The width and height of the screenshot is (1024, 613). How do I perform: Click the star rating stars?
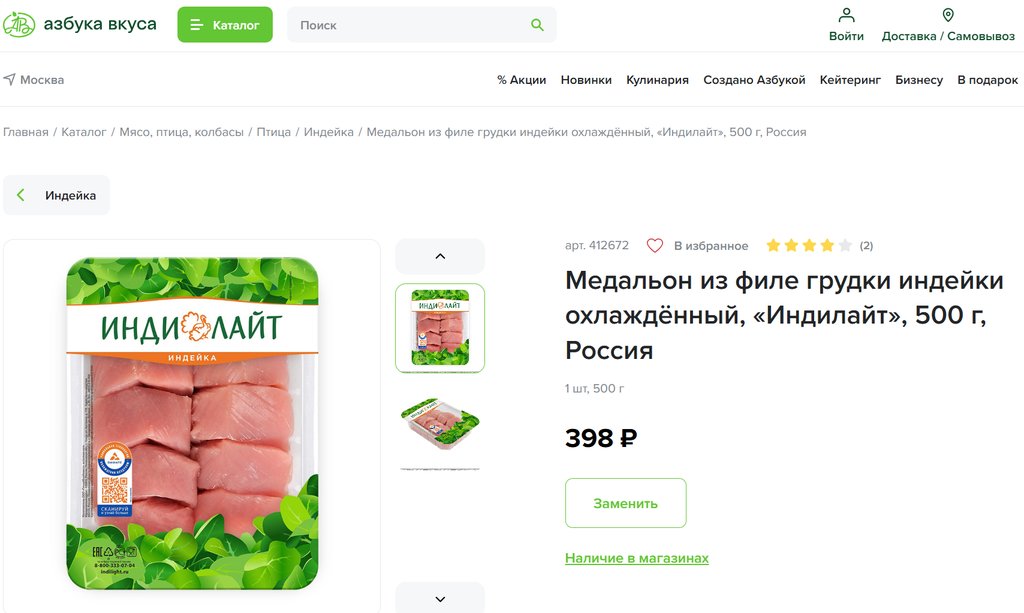coord(809,245)
